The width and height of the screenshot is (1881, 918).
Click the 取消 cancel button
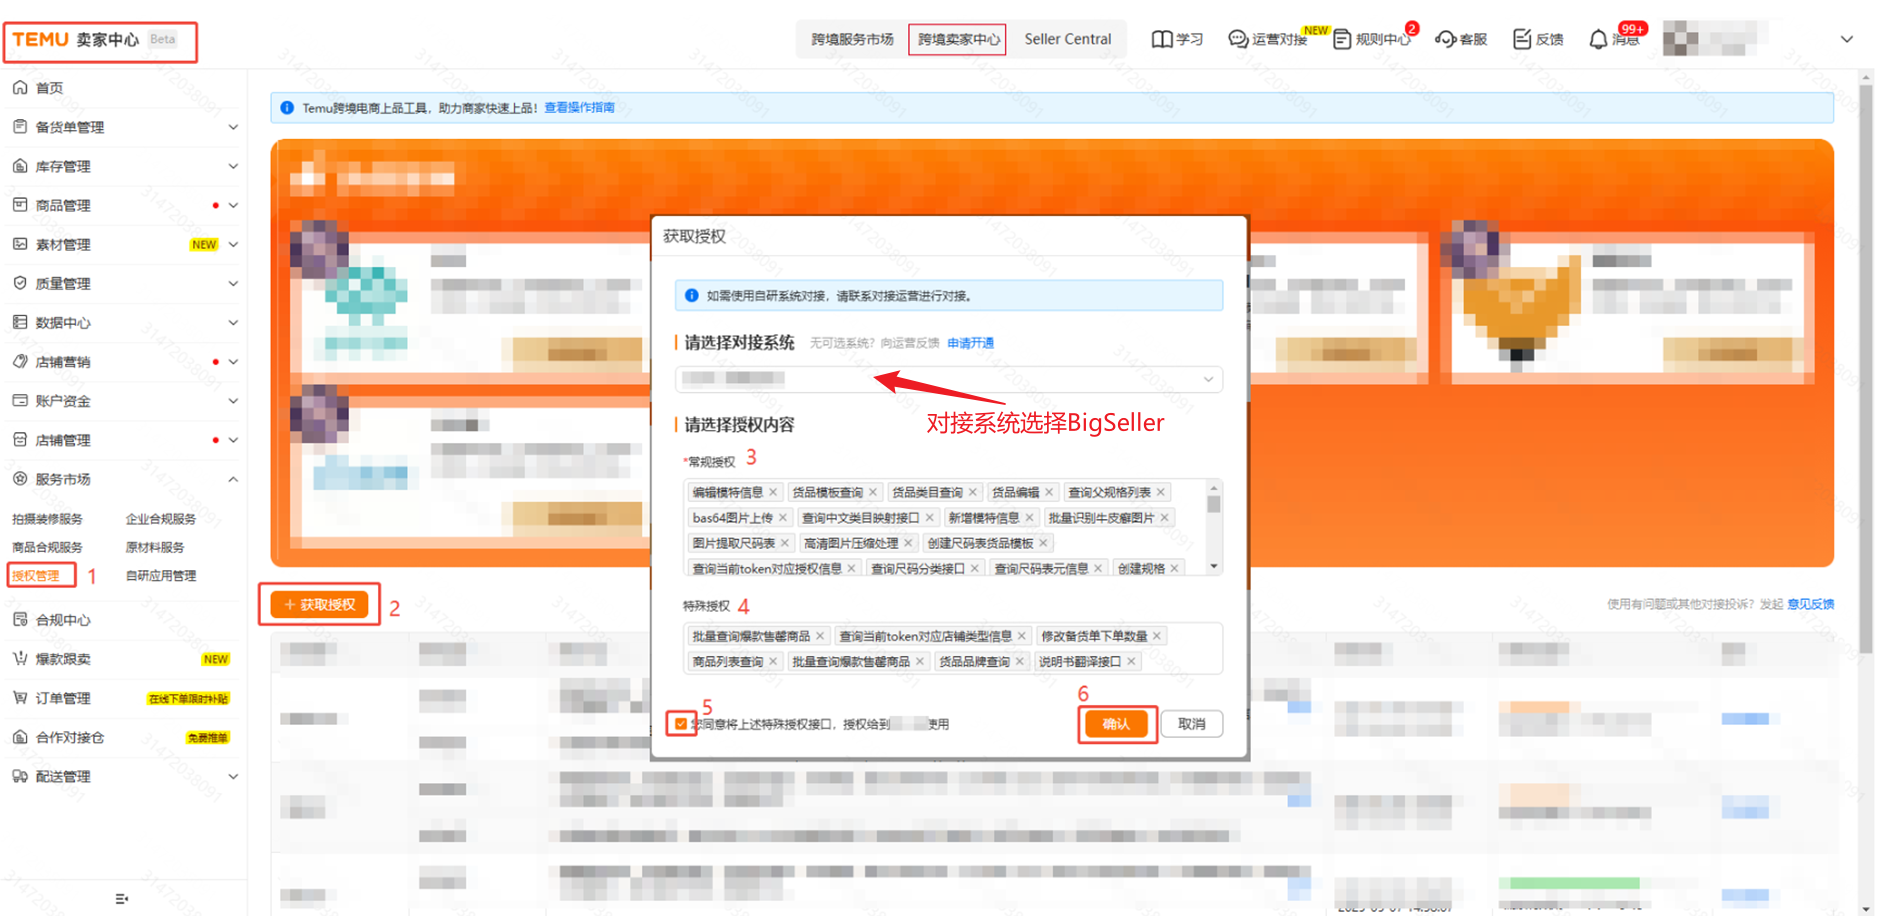[1191, 723]
